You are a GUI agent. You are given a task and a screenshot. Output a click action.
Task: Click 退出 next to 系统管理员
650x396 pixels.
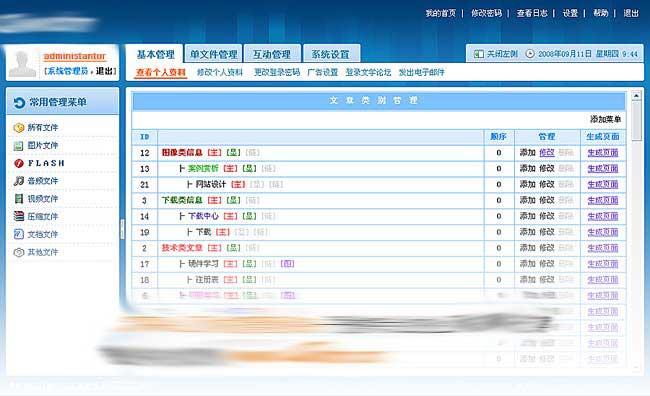104,71
